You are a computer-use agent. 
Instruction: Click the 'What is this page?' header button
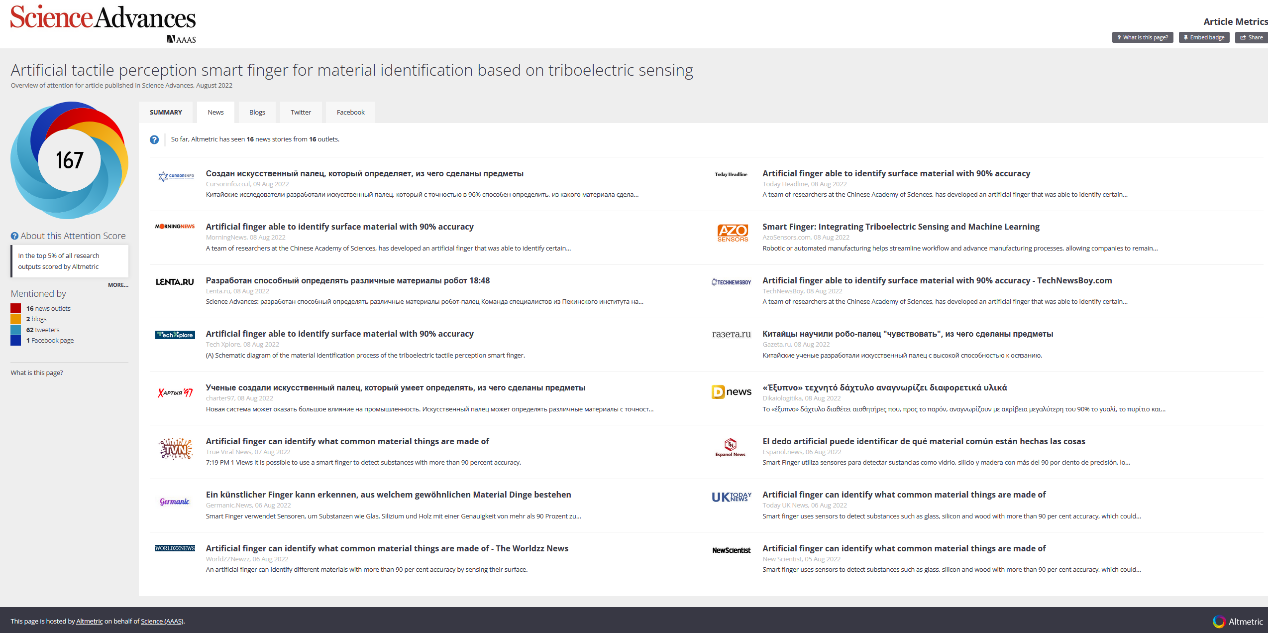1143,37
